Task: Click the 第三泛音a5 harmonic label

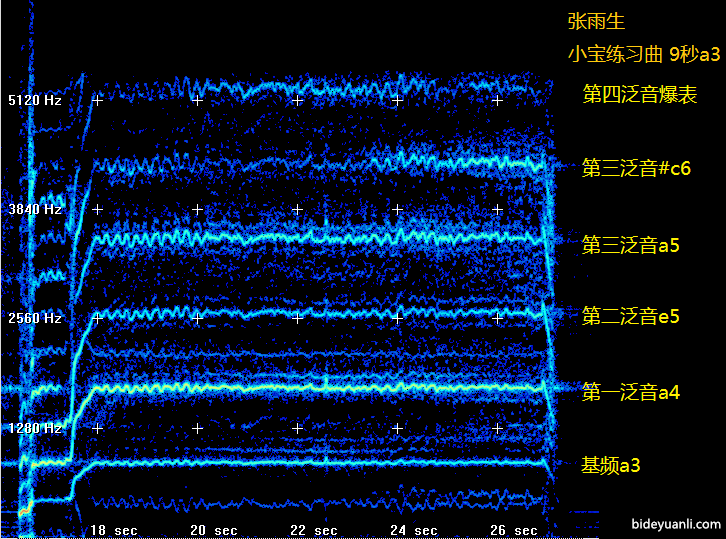Action: tap(630, 245)
